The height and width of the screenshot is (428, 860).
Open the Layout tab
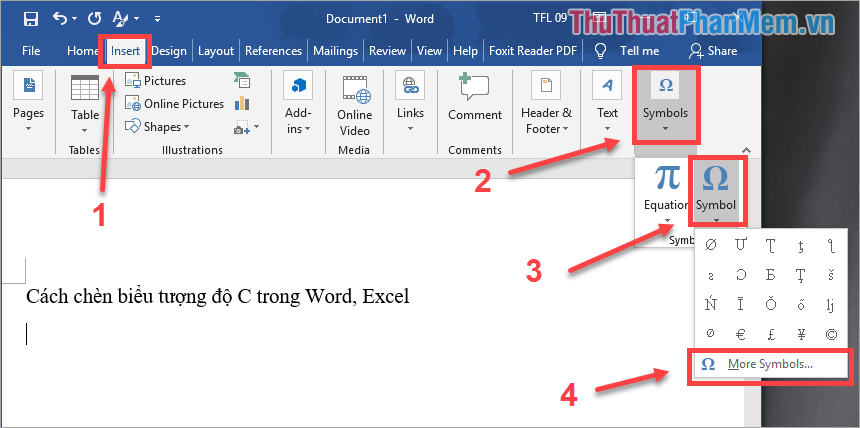(x=216, y=51)
